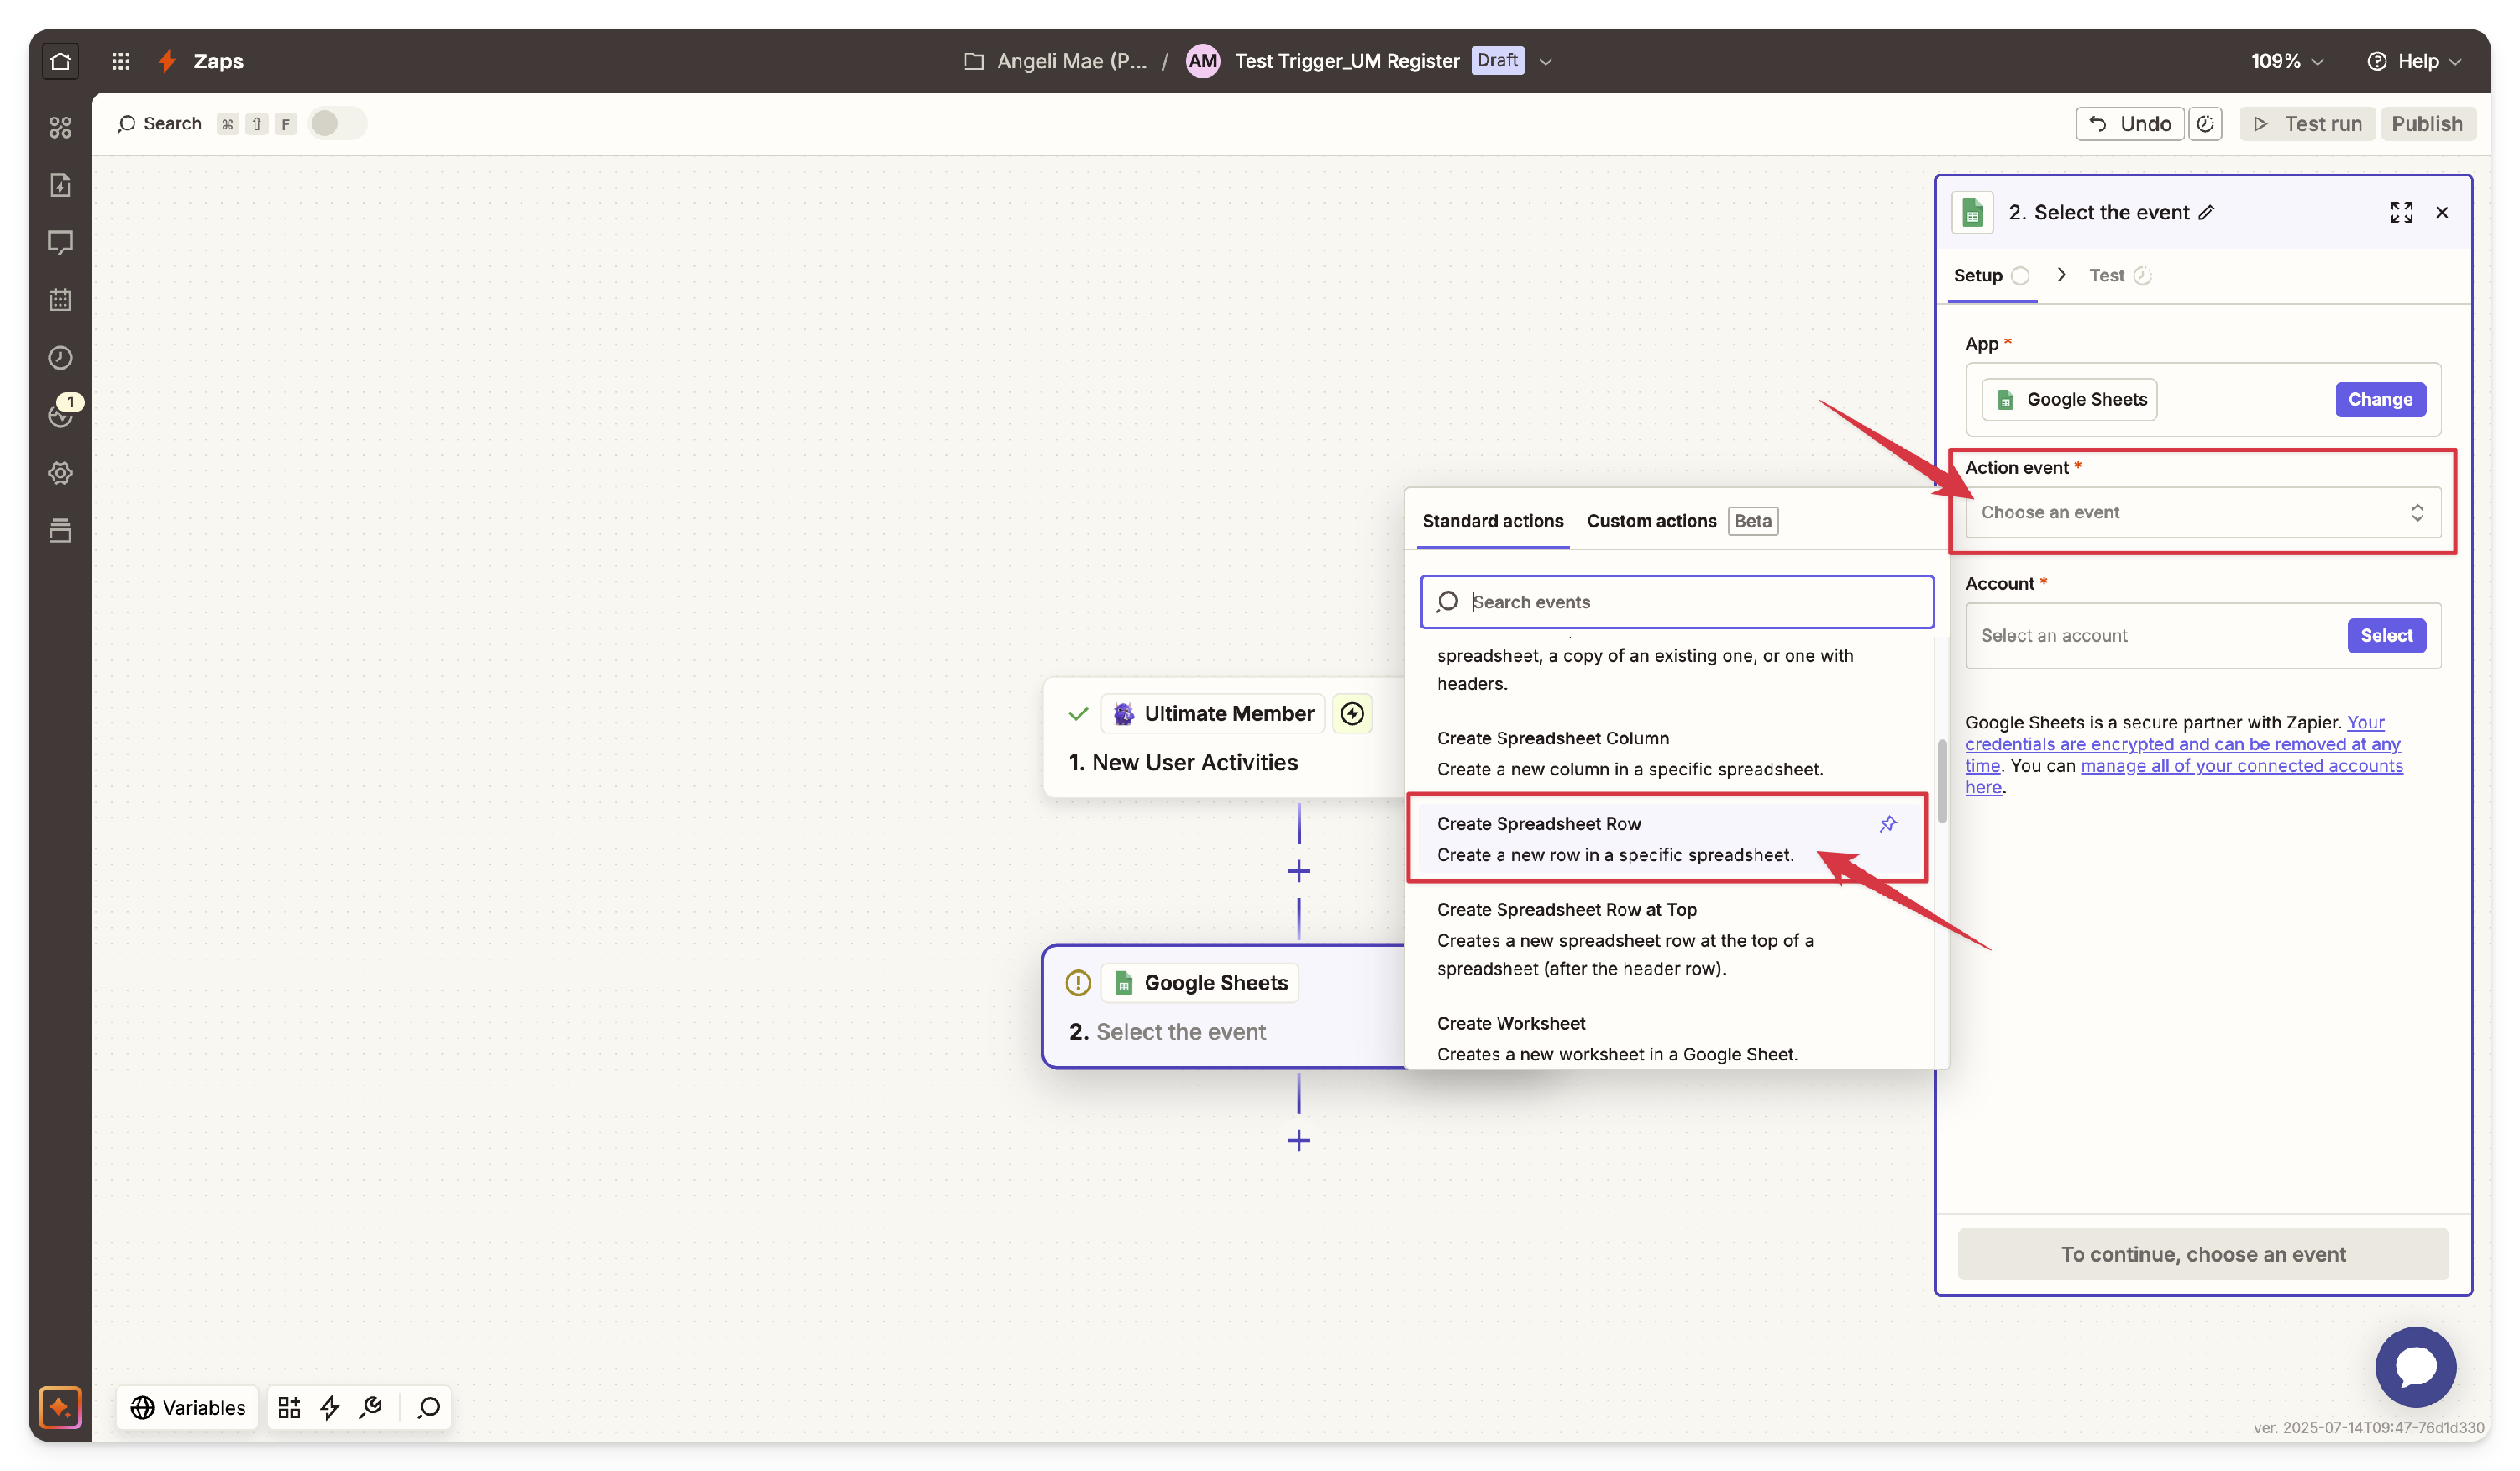Open the chat support bubble
Image resolution: width=2520 pixels, height=1471 pixels.
(x=2415, y=1366)
